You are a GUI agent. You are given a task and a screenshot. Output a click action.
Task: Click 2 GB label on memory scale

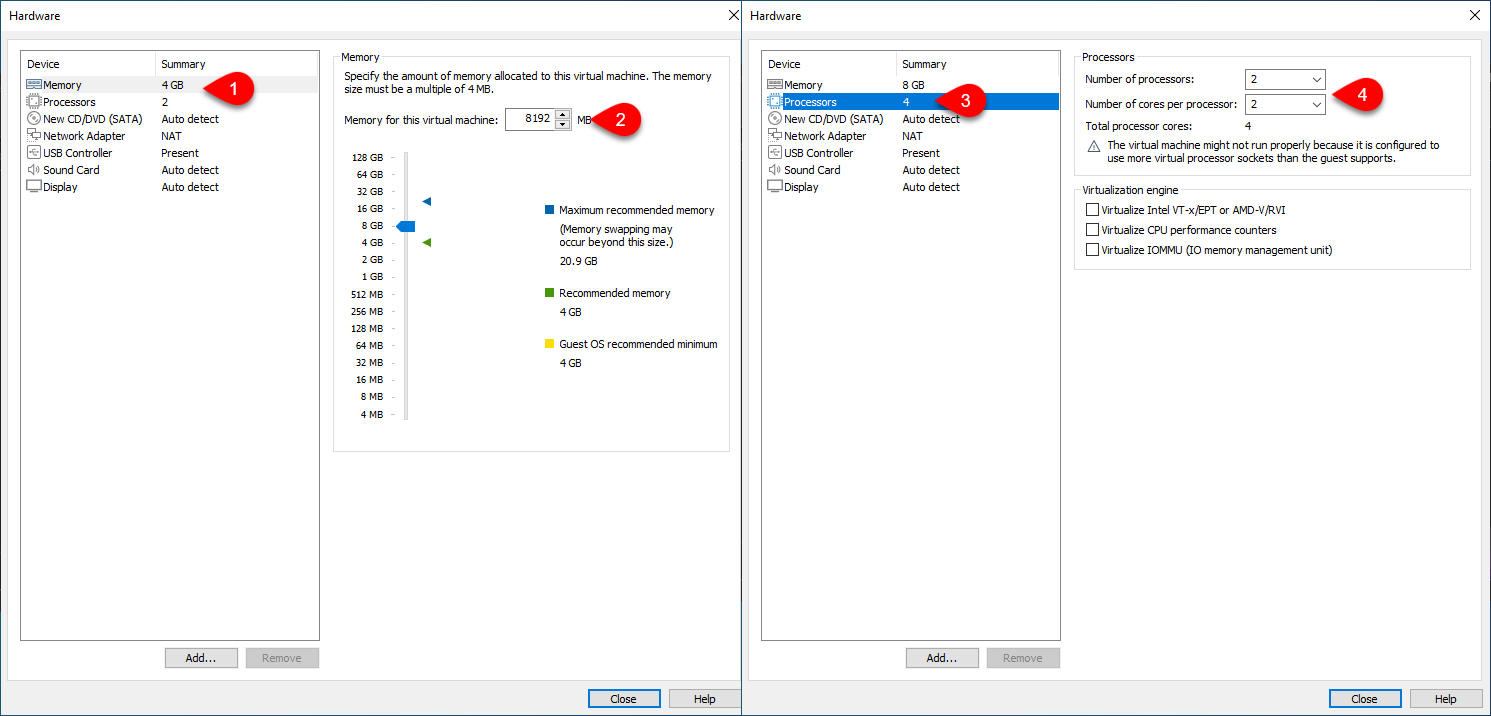coord(372,259)
